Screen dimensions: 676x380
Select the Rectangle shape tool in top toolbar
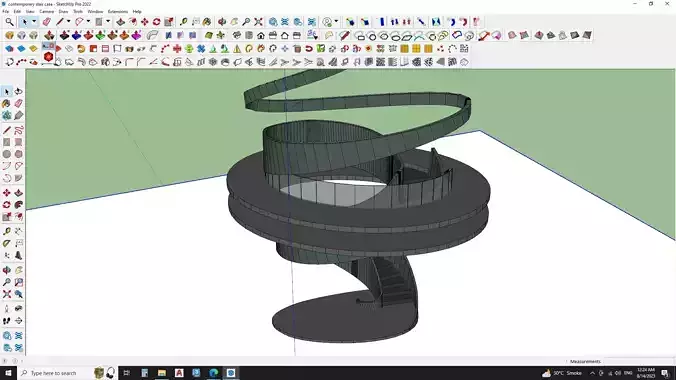click(x=99, y=22)
